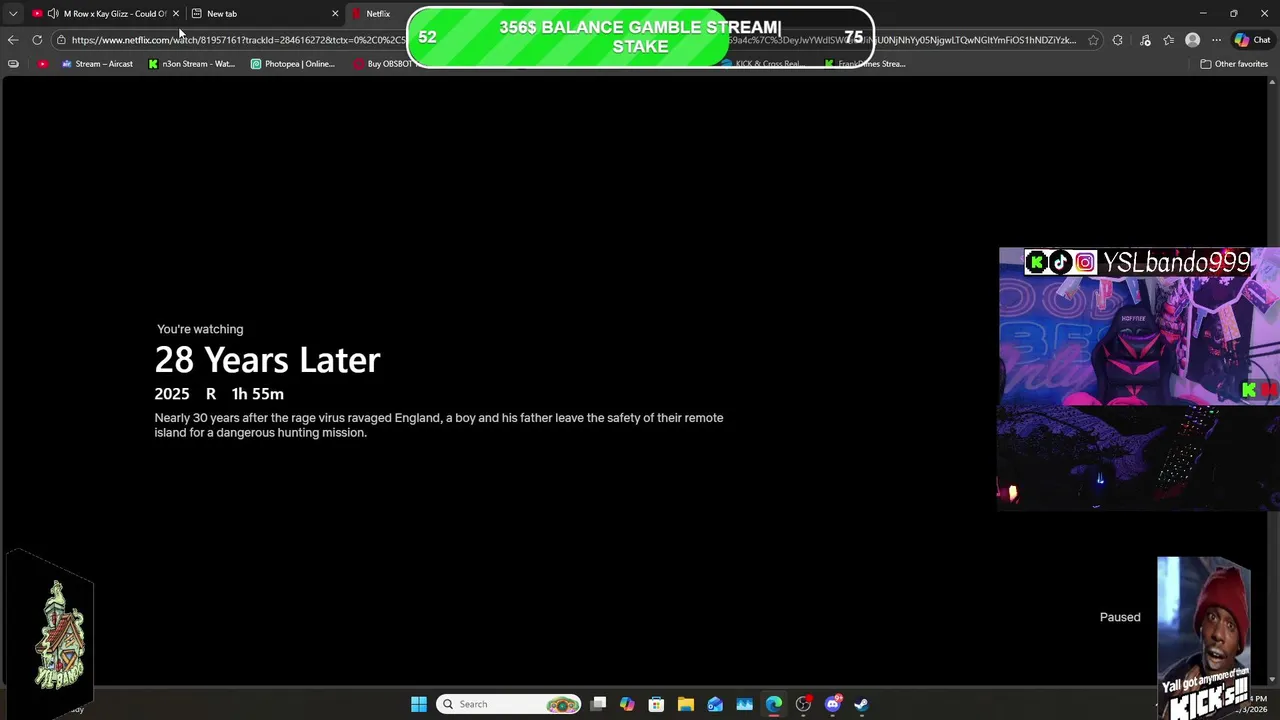Viewport: 1280px width, 720px height.
Task: Launch Copilot from the taskbar
Action: click(627, 704)
